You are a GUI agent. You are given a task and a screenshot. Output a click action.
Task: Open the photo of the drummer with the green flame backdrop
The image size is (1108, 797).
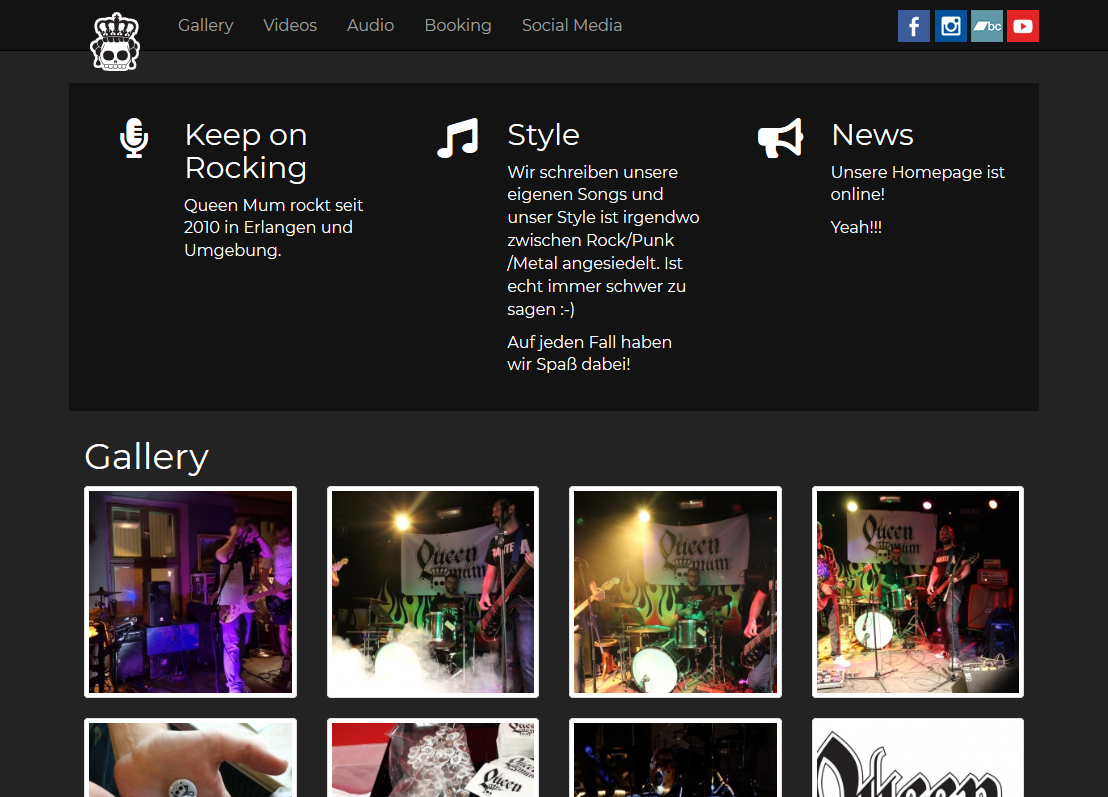[676, 592]
